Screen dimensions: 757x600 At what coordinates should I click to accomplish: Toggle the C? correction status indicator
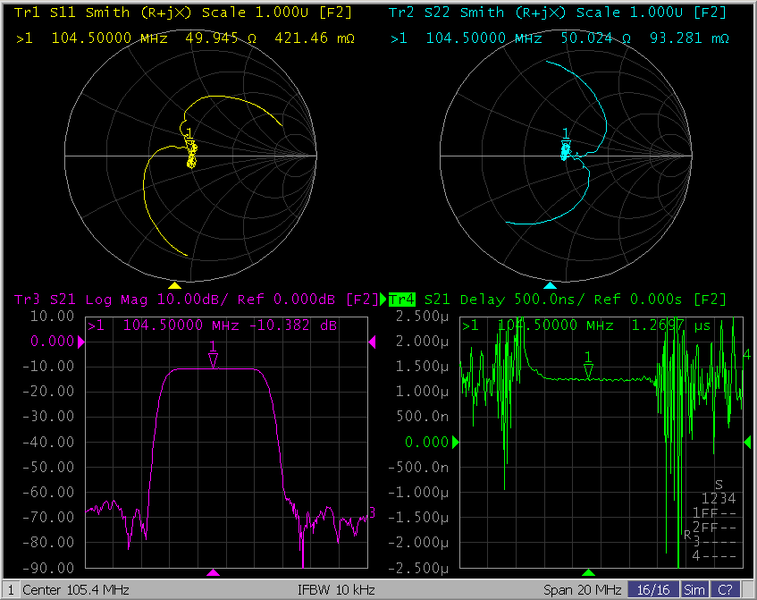[x=725, y=590]
